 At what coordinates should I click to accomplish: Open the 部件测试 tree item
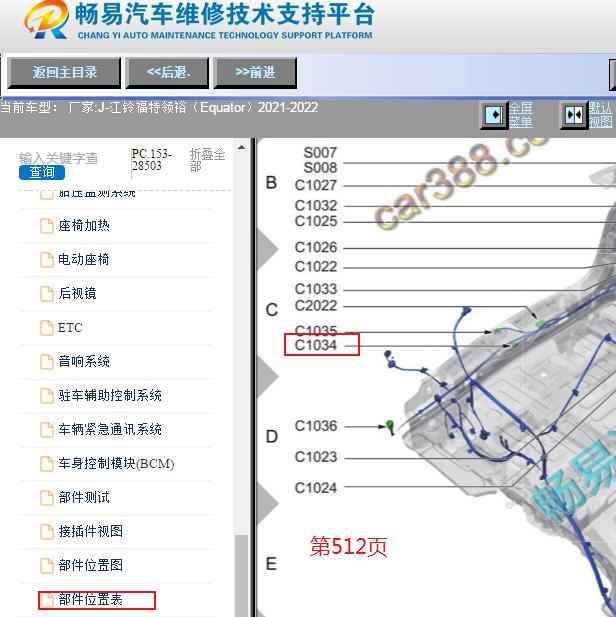(x=84, y=497)
